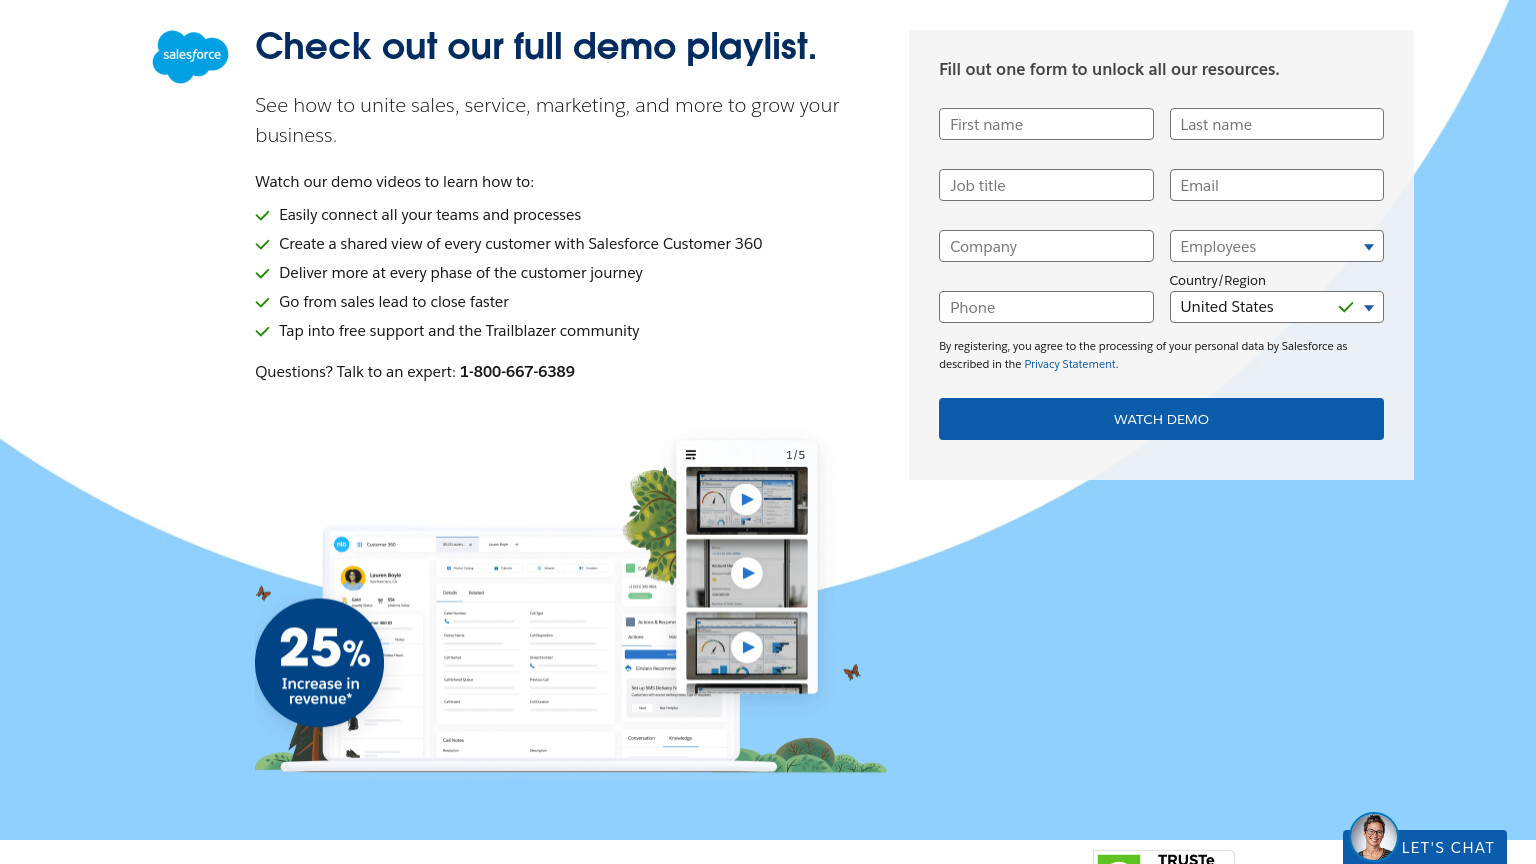1536x864 pixels.
Task: Click "Easily connect all your teams and processes"
Action: pyautogui.click(x=430, y=215)
